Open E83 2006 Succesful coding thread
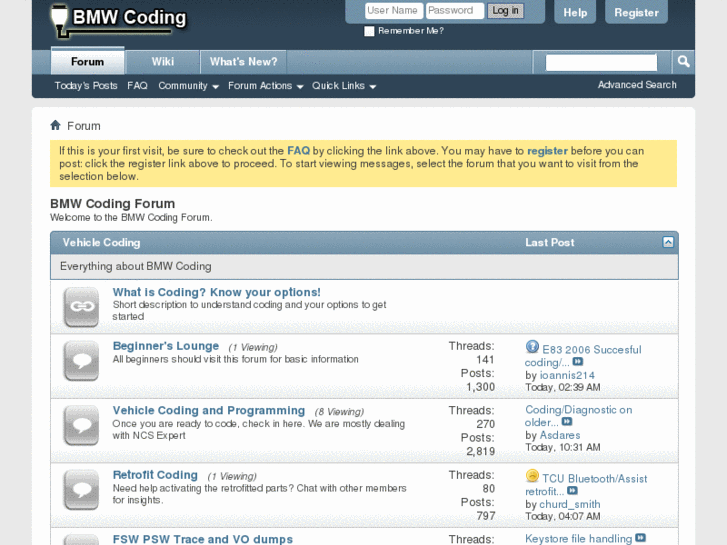The image size is (727, 545). pyautogui.click(x=583, y=356)
